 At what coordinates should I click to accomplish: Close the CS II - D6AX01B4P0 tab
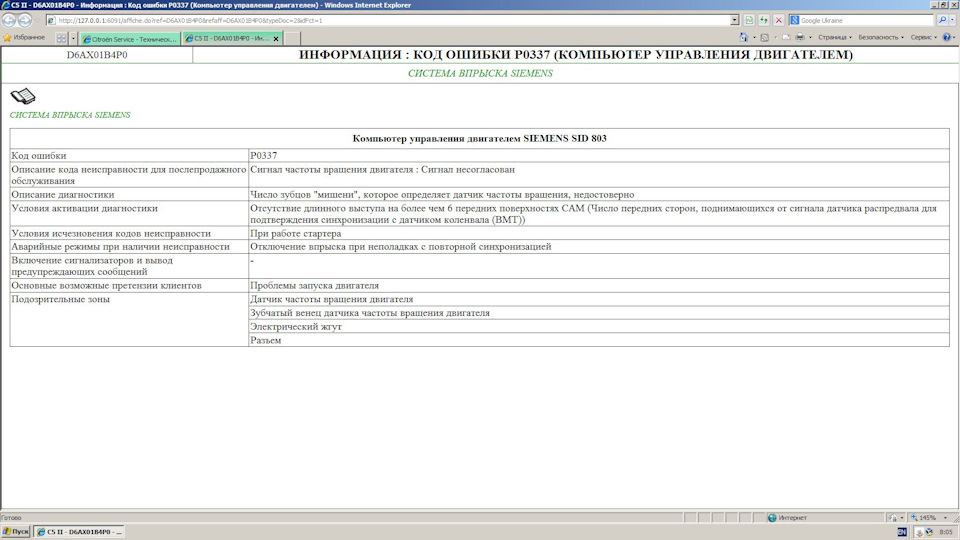click(x=276, y=39)
